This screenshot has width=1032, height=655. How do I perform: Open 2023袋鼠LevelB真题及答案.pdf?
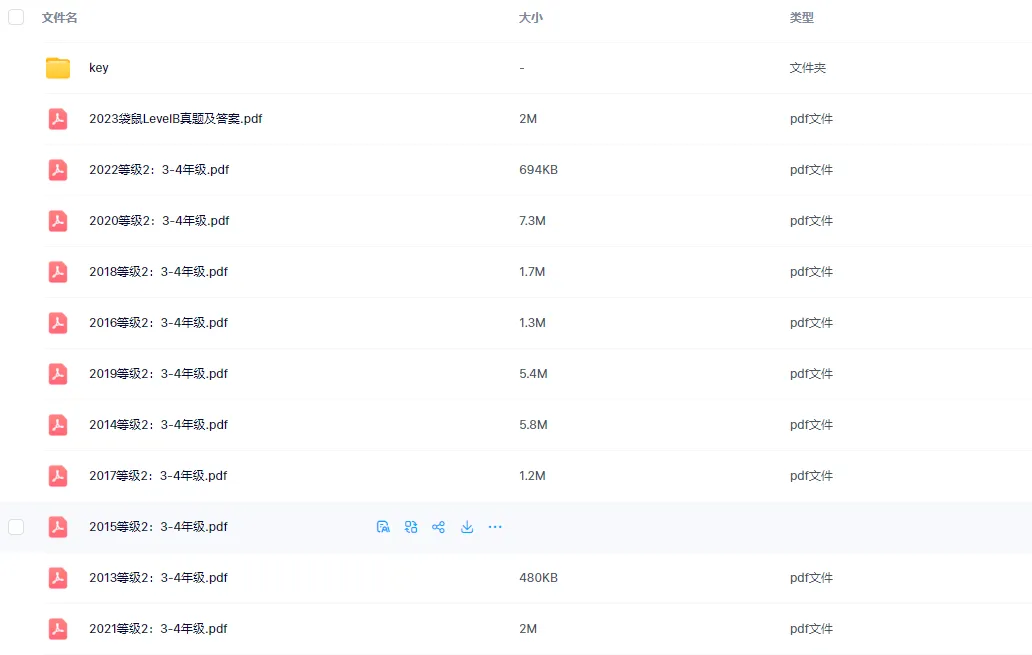(176, 118)
